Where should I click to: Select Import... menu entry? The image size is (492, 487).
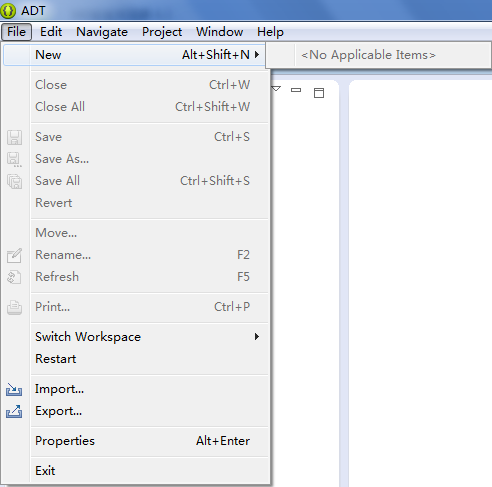tap(136, 389)
